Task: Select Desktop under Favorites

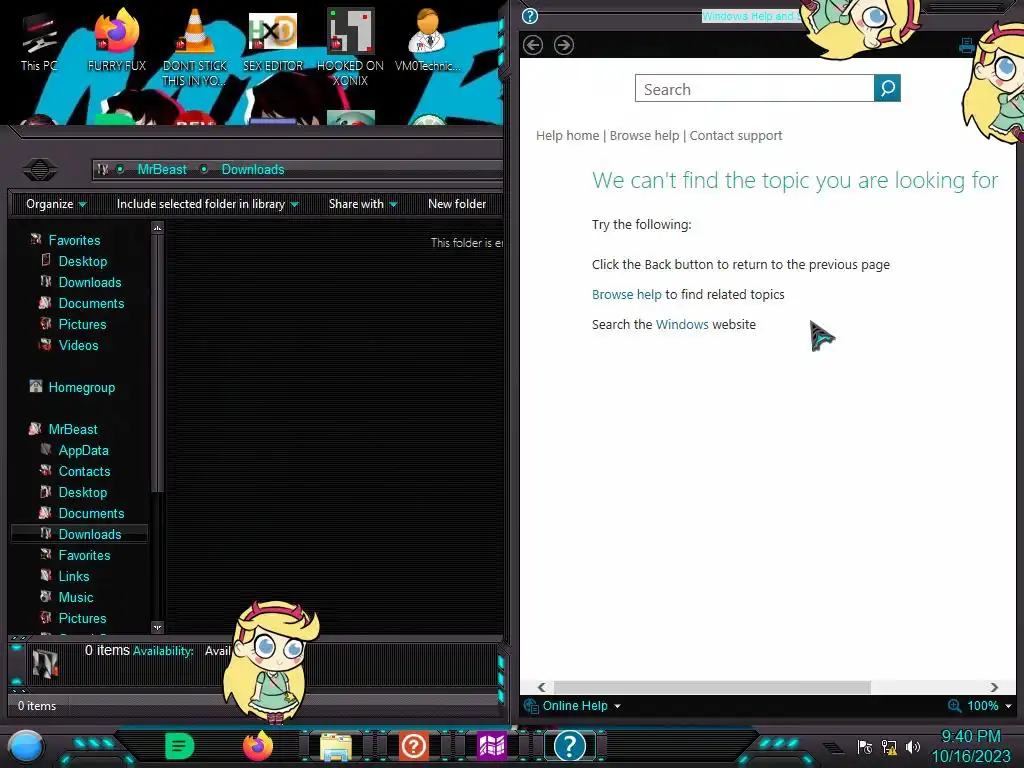Action: pyautogui.click(x=82, y=261)
